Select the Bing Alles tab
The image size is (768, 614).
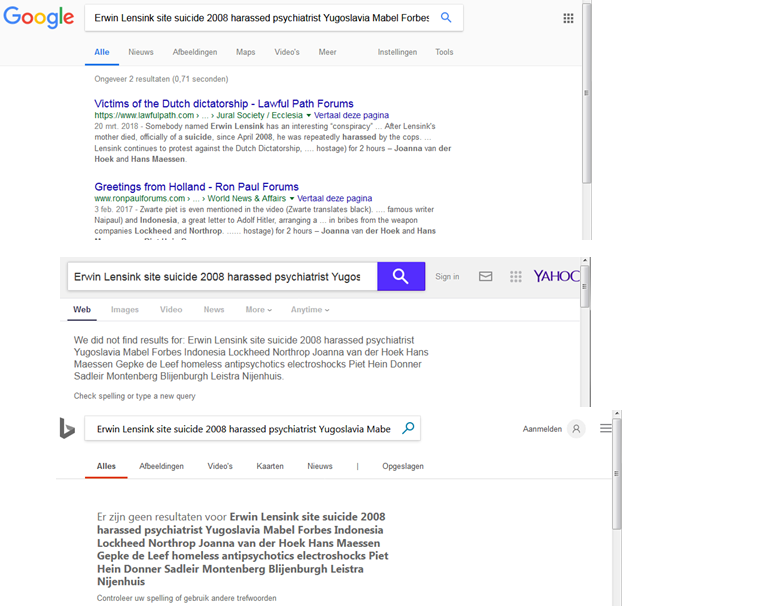pos(106,466)
